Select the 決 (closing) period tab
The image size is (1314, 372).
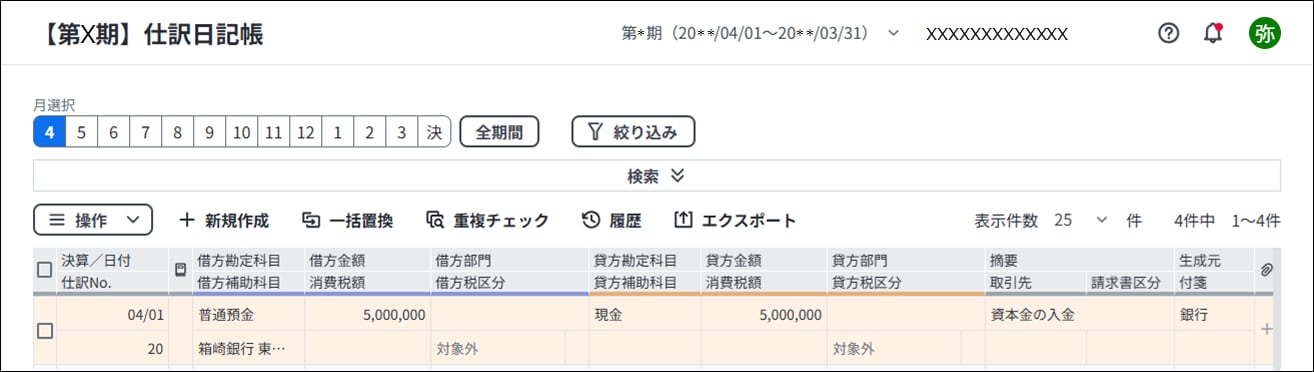coord(434,131)
